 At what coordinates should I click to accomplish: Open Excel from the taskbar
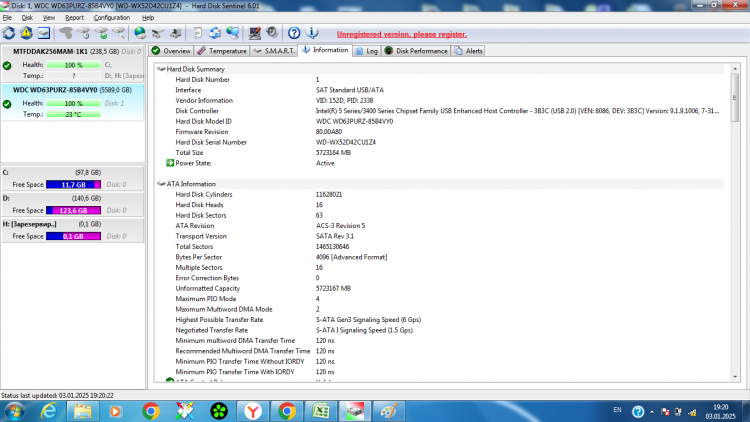pos(321,411)
